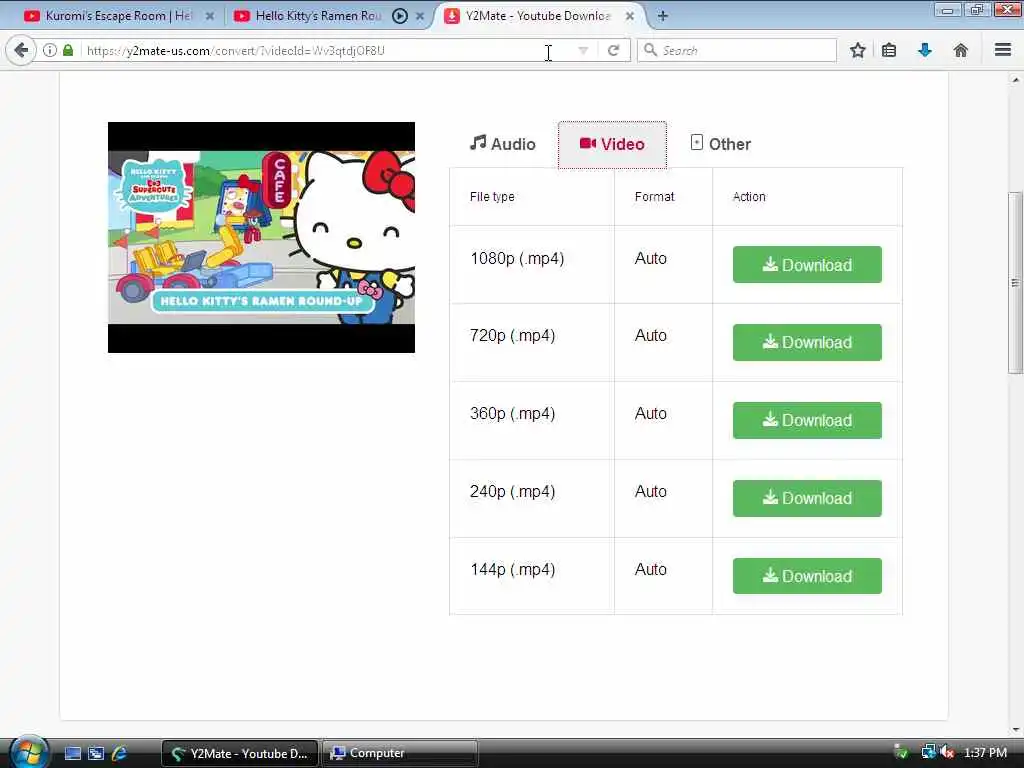Click the '1080p (.mp4)' file type text
This screenshot has height=768, width=1024.
(517, 259)
